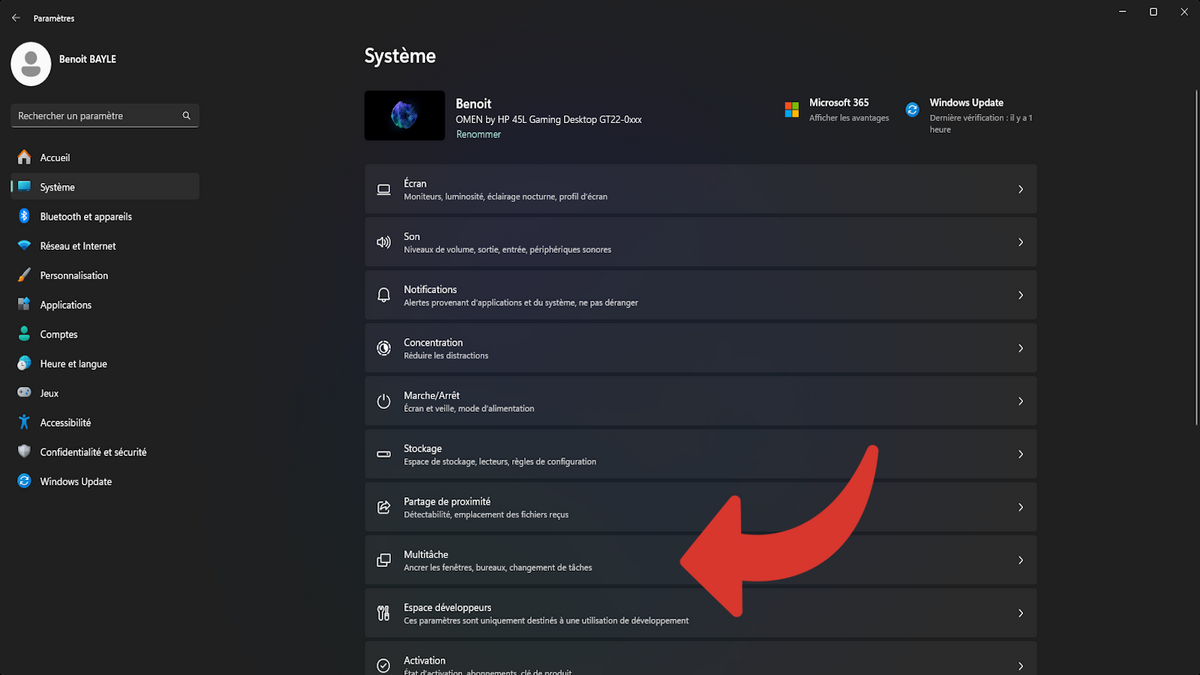The image size is (1200, 675).
Task: Click Afficher les avantages under Microsoft 365
Action: pyautogui.click(x=849, y=118)
